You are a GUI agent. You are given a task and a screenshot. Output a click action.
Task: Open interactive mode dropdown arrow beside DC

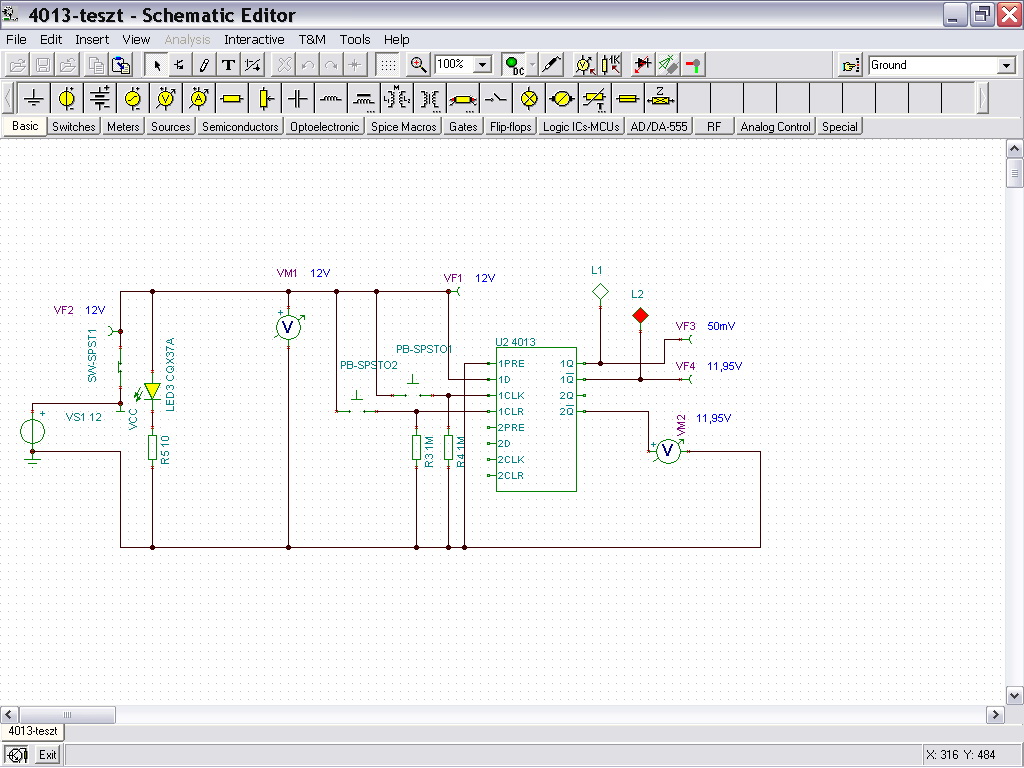click(532, 65)
